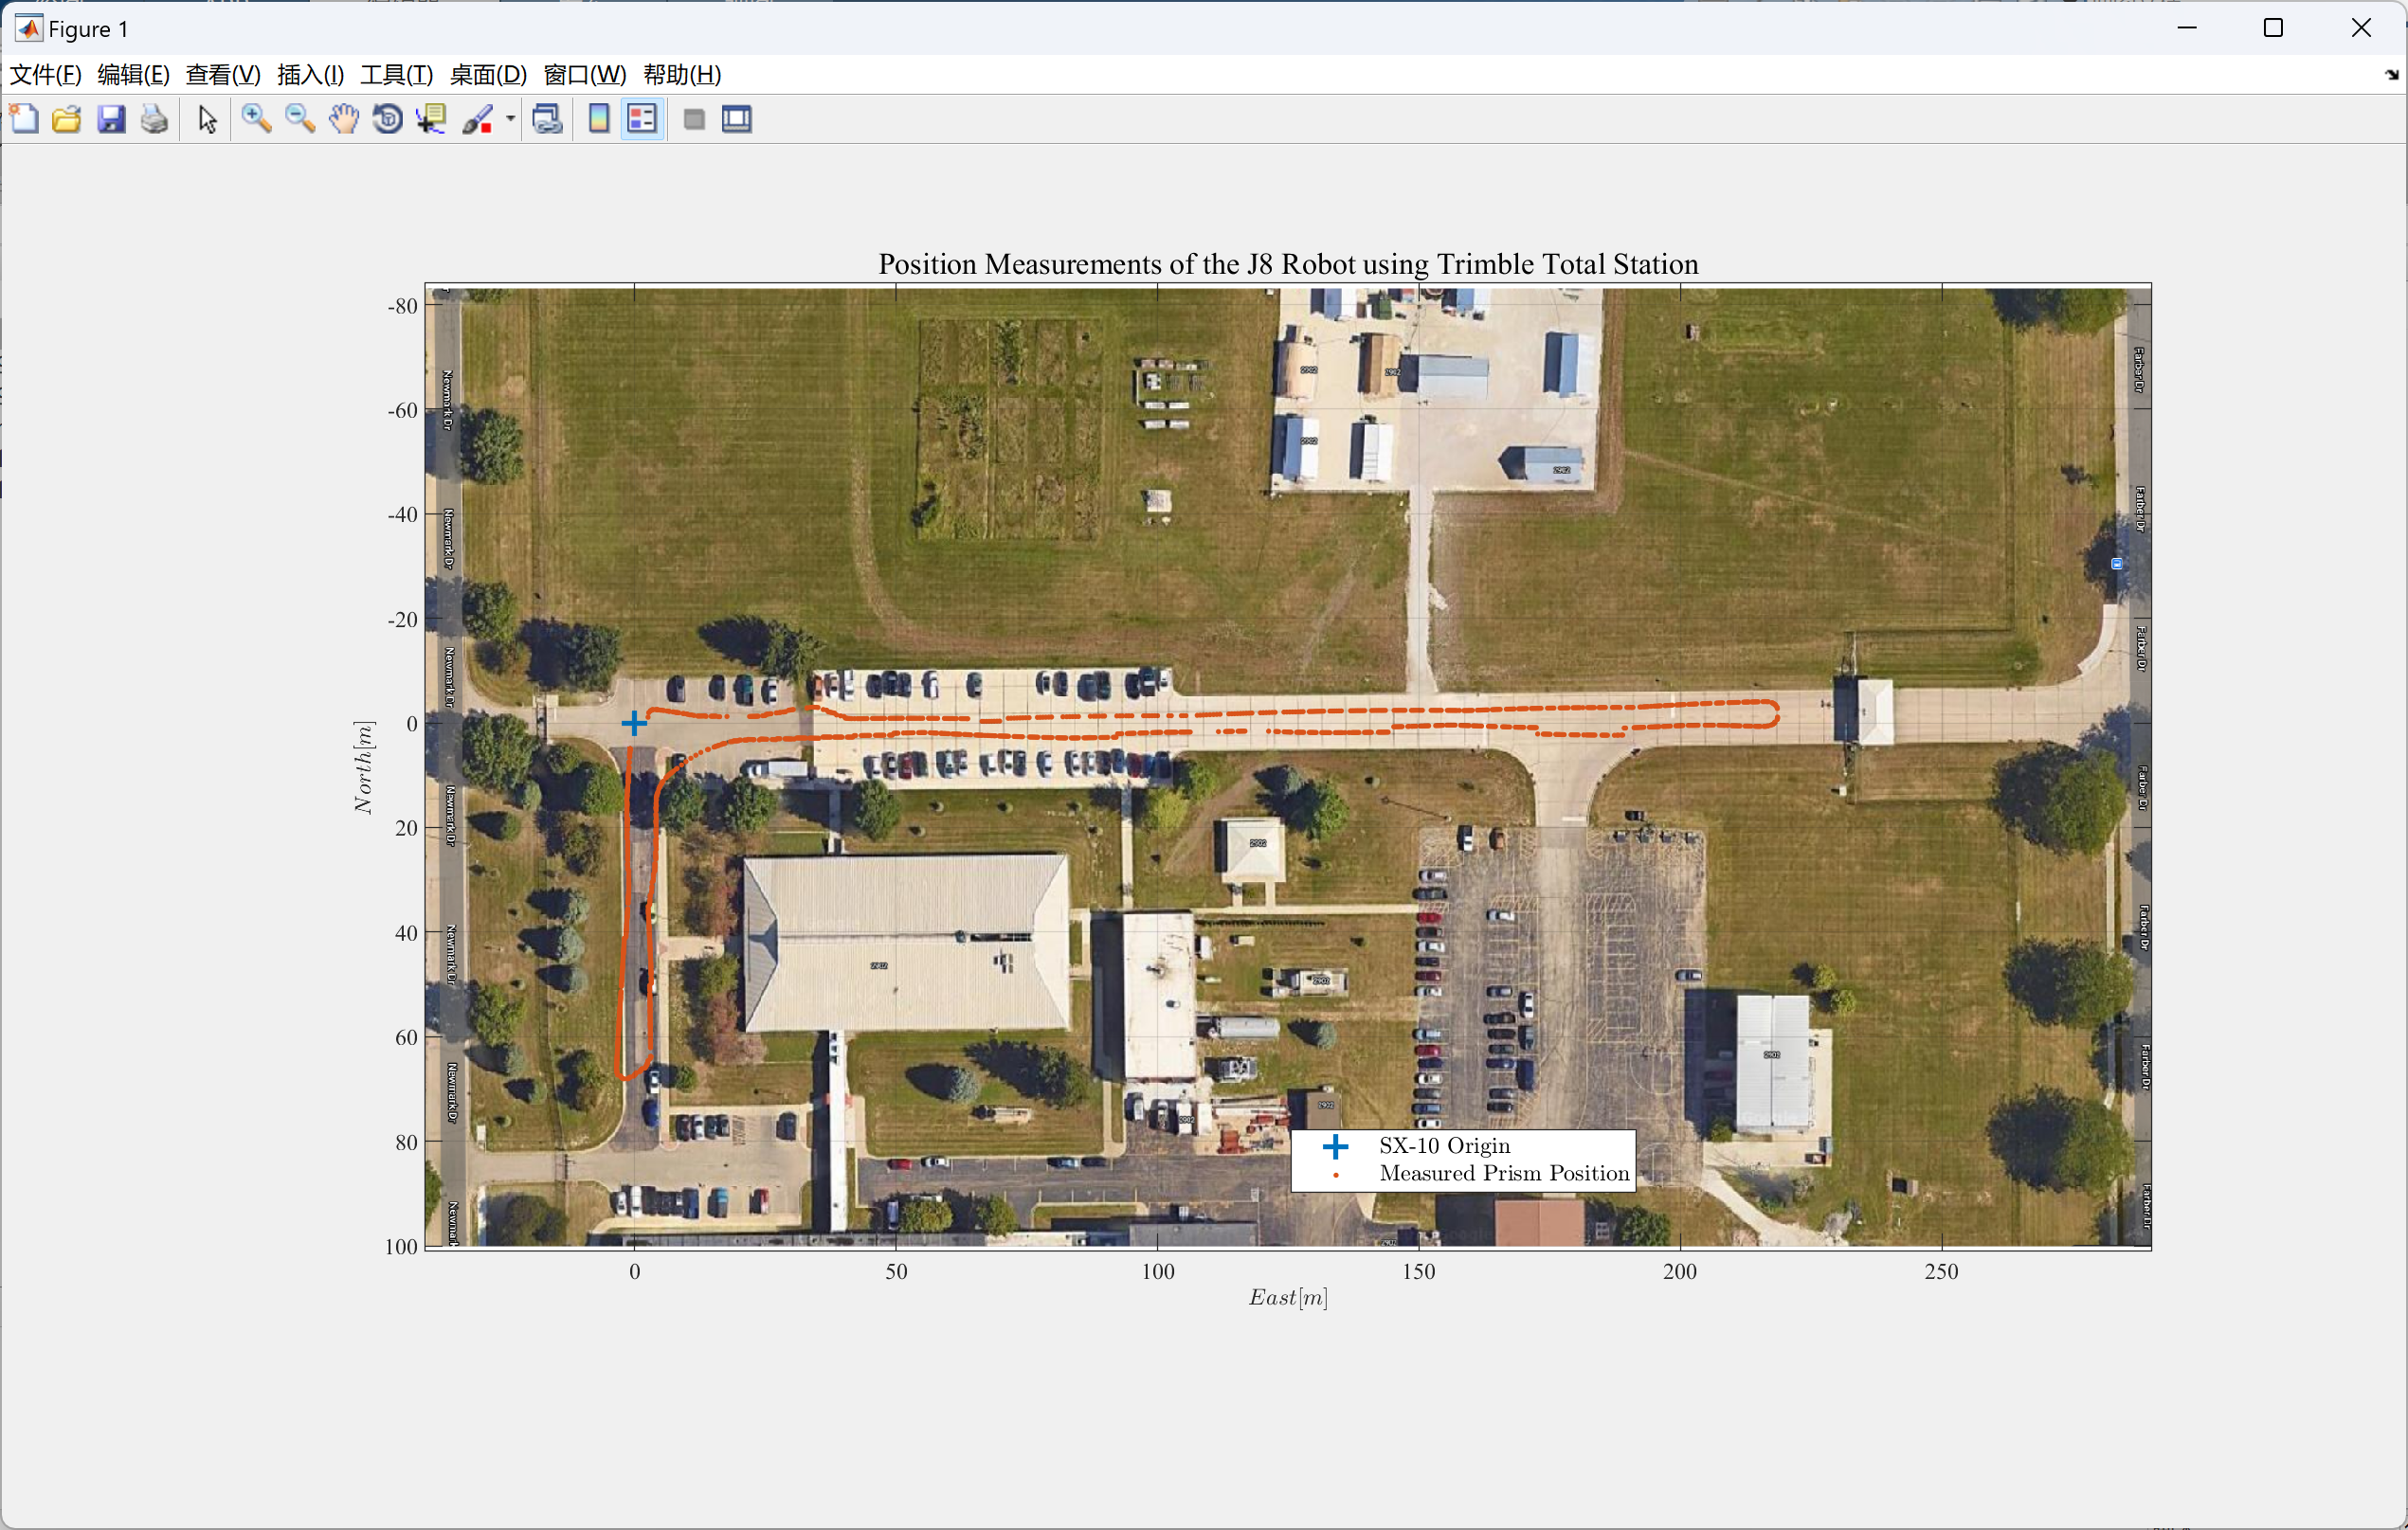Toggle the Edit Plot arrow pointer
The height and width of the screenshot is (1530, 2408).
pyautogui.click(x=207, y=120)
